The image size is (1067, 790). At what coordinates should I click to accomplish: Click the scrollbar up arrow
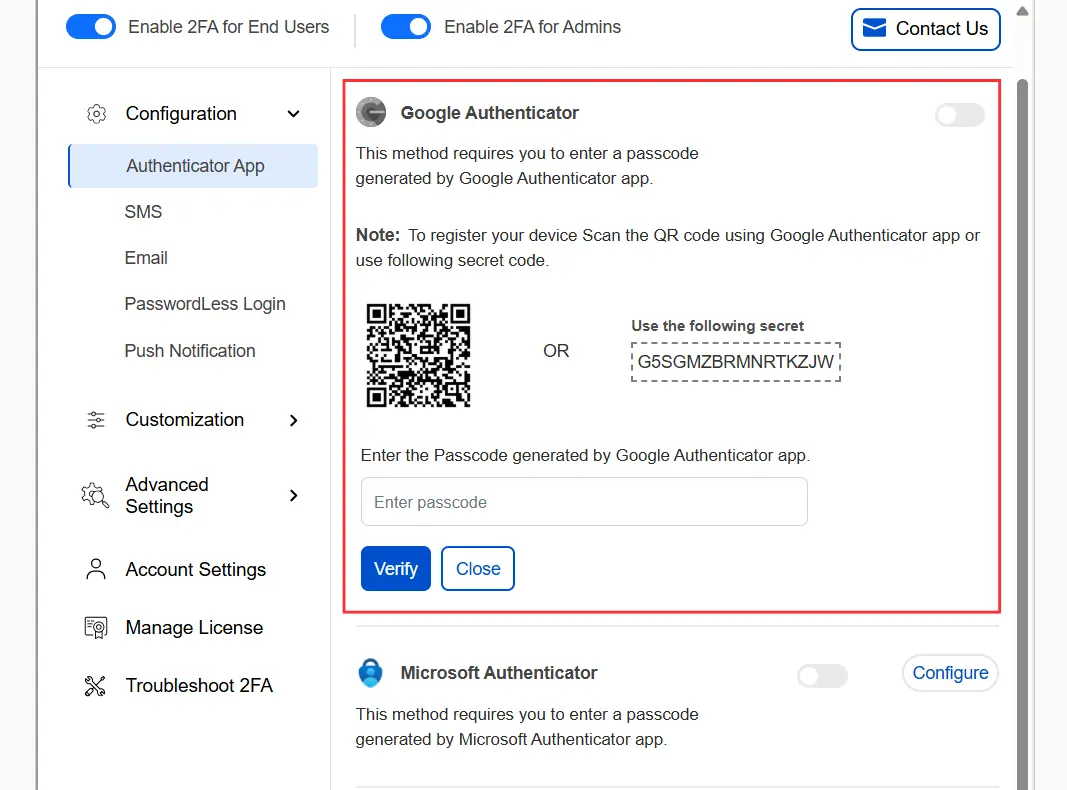(1022, 11)
